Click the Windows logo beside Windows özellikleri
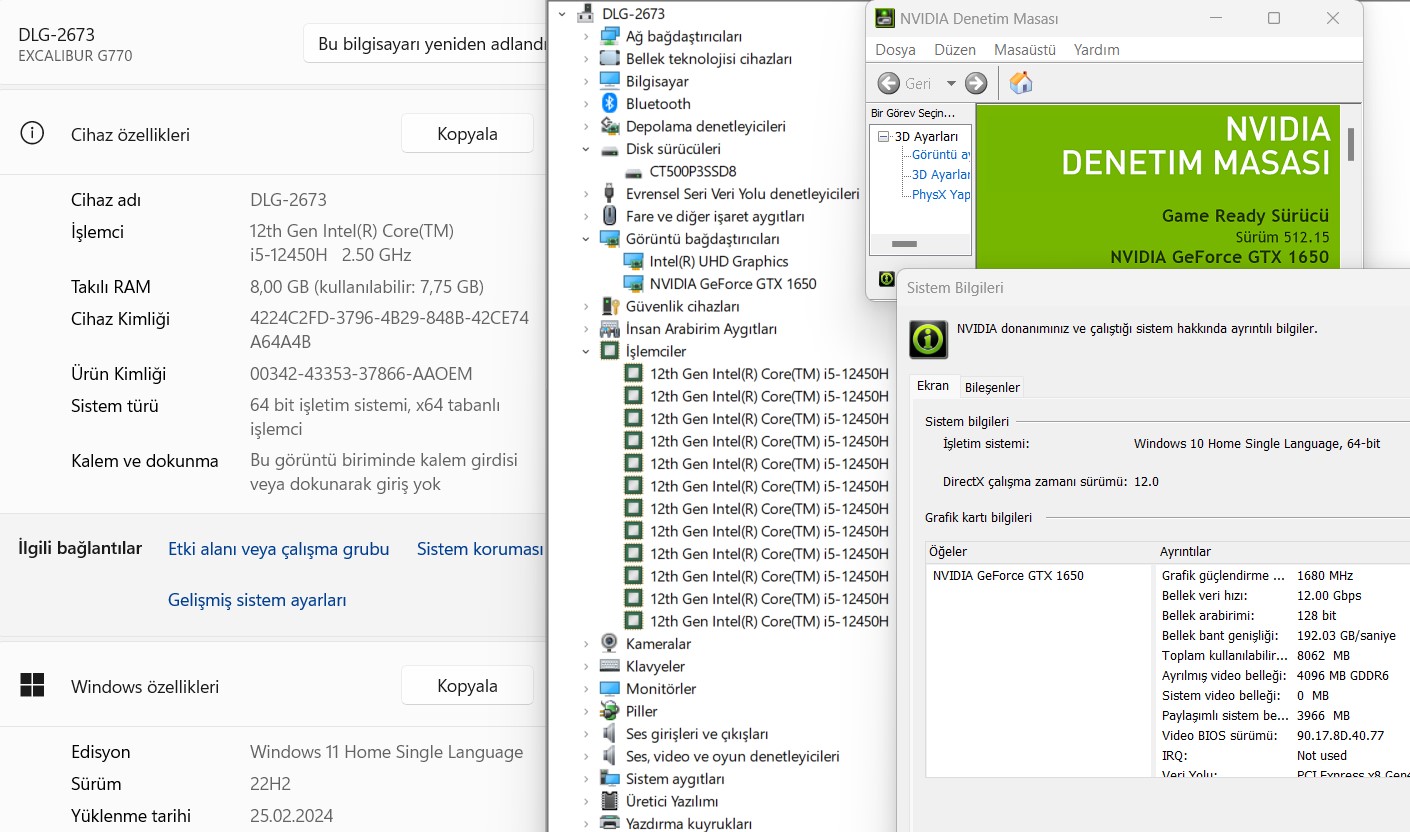The image size is (1410, 832). pos(32,685)
